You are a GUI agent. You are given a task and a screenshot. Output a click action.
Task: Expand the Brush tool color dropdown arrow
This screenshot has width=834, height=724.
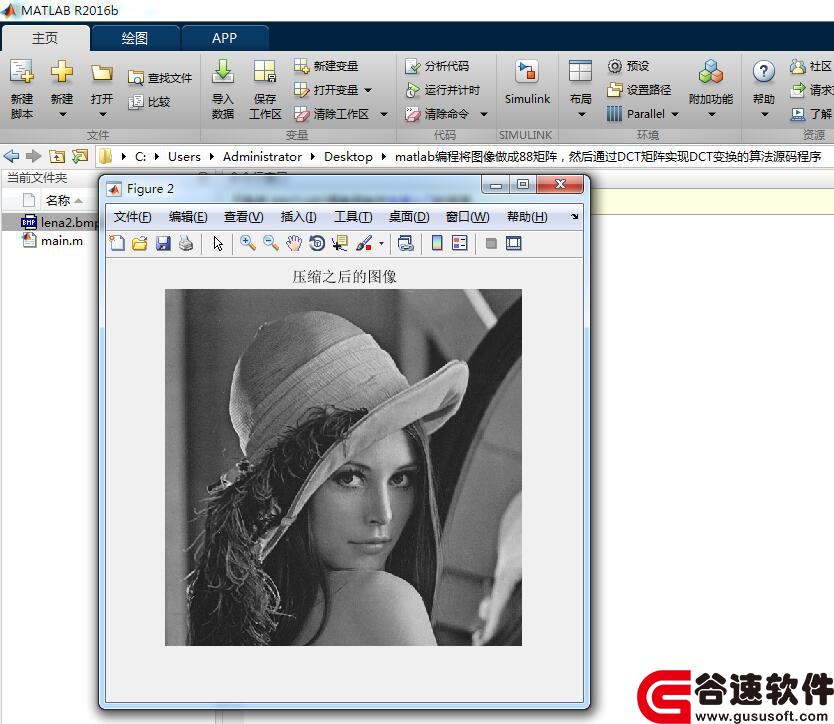[x=381, y=244]
